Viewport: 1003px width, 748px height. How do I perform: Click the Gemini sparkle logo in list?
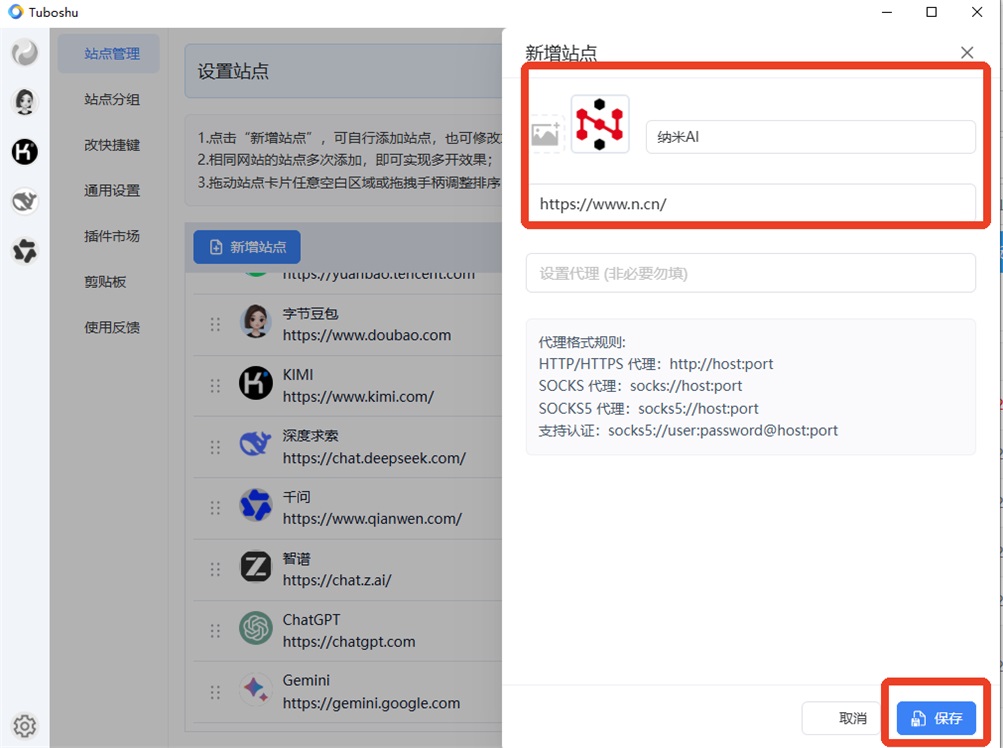256,689
